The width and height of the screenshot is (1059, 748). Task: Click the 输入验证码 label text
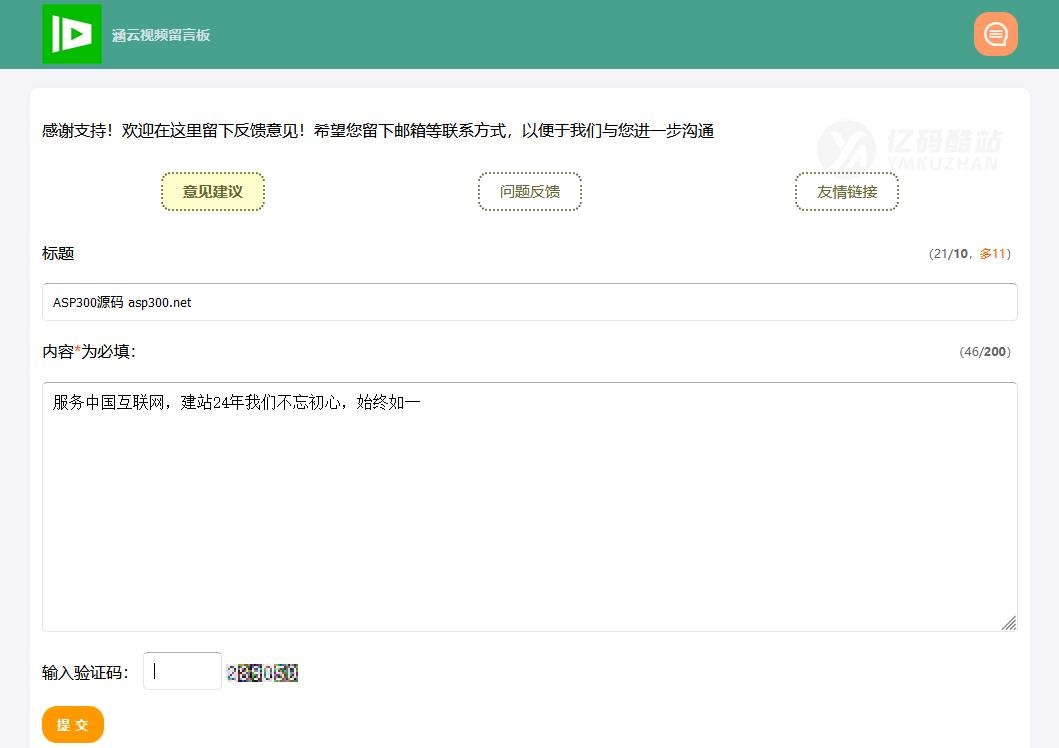tap(85, 672)
